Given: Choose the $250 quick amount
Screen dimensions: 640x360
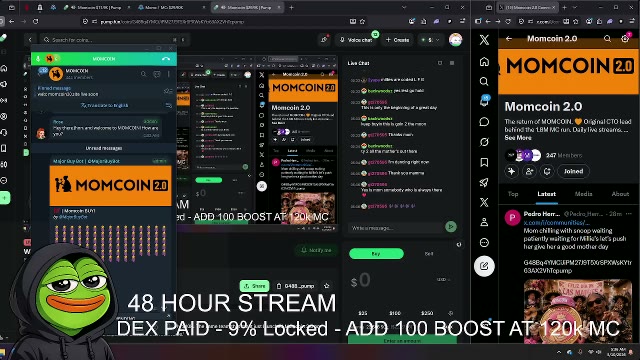Looking at the screenshot, I should point(427,313).
